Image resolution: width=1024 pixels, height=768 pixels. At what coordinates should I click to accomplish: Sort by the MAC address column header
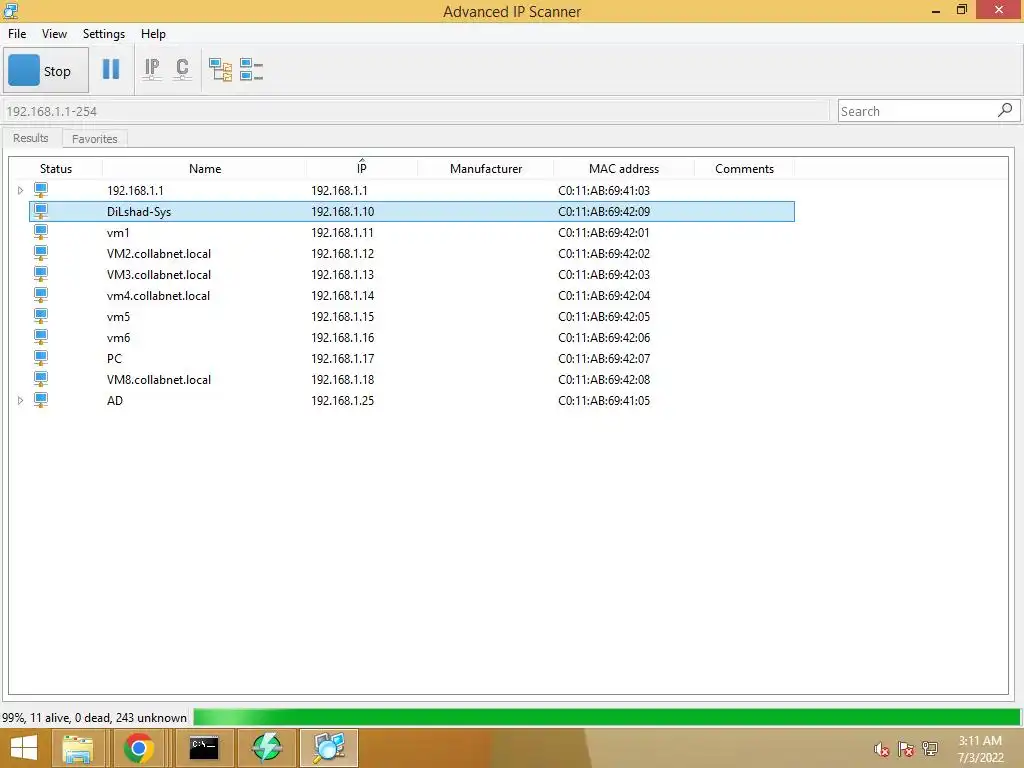click(624, 168)
